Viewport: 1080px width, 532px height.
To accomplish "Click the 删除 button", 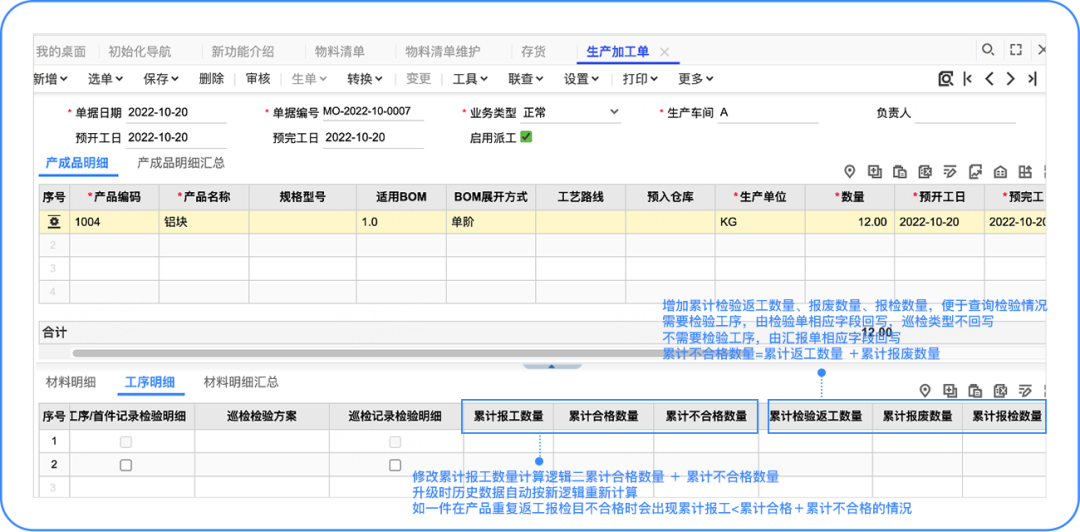I will tap(211, 79).
